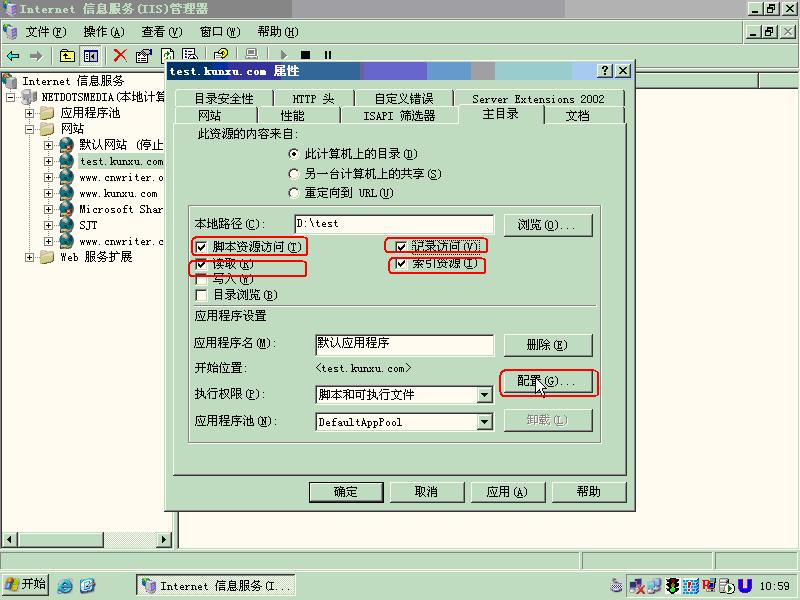Open the 操作(A) menu
Image resolution: width=800 pixels, height=600 pixels.
click(x=104, y=32)
